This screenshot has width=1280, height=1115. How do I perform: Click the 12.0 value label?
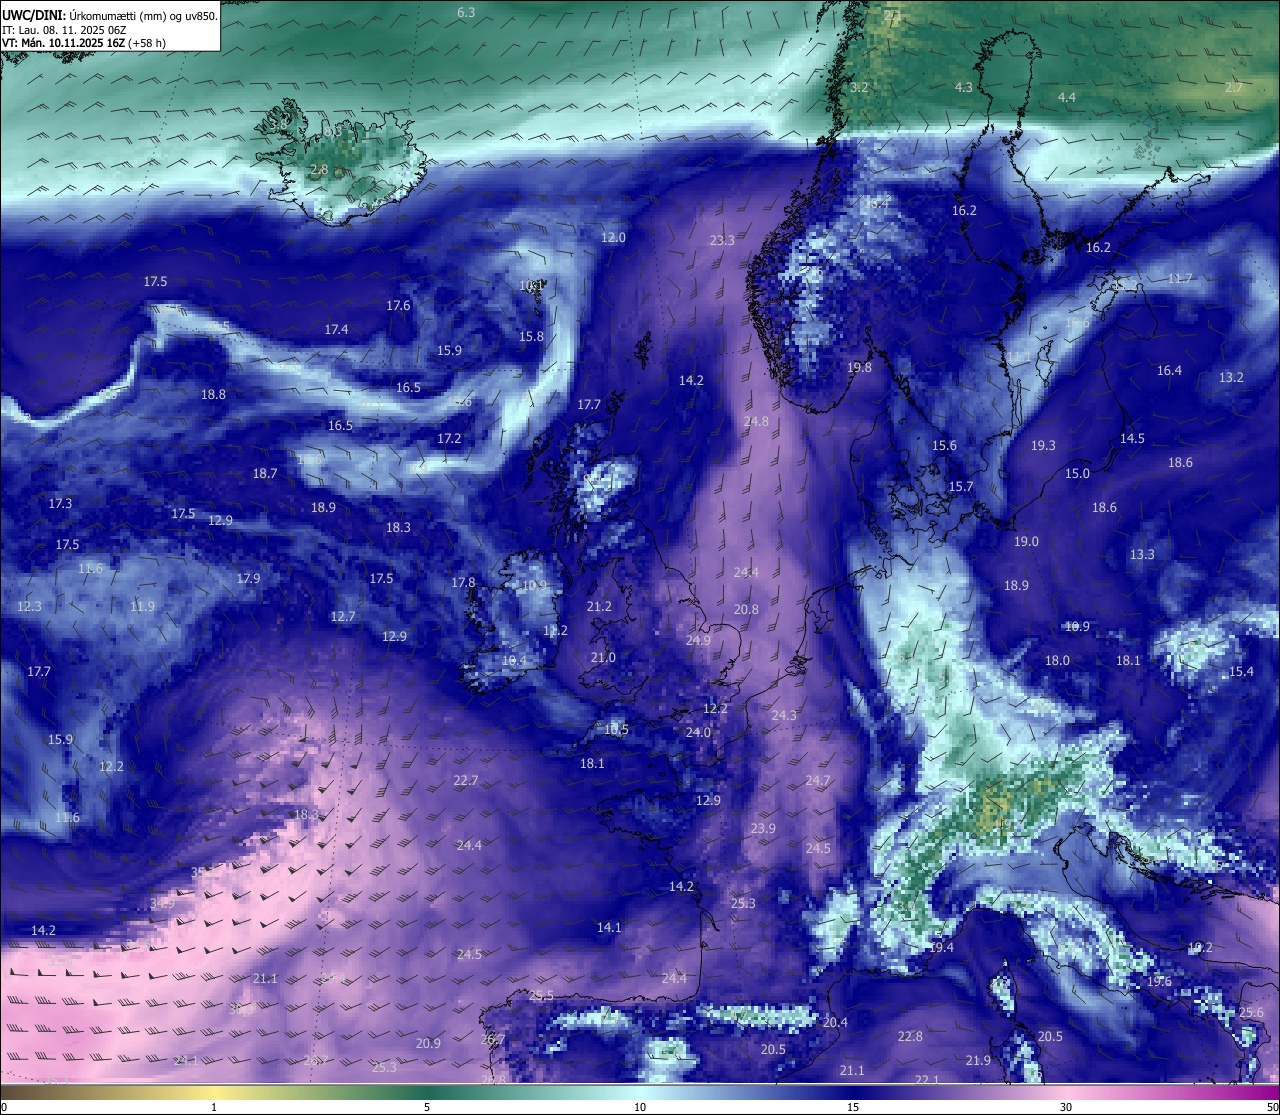613,238
